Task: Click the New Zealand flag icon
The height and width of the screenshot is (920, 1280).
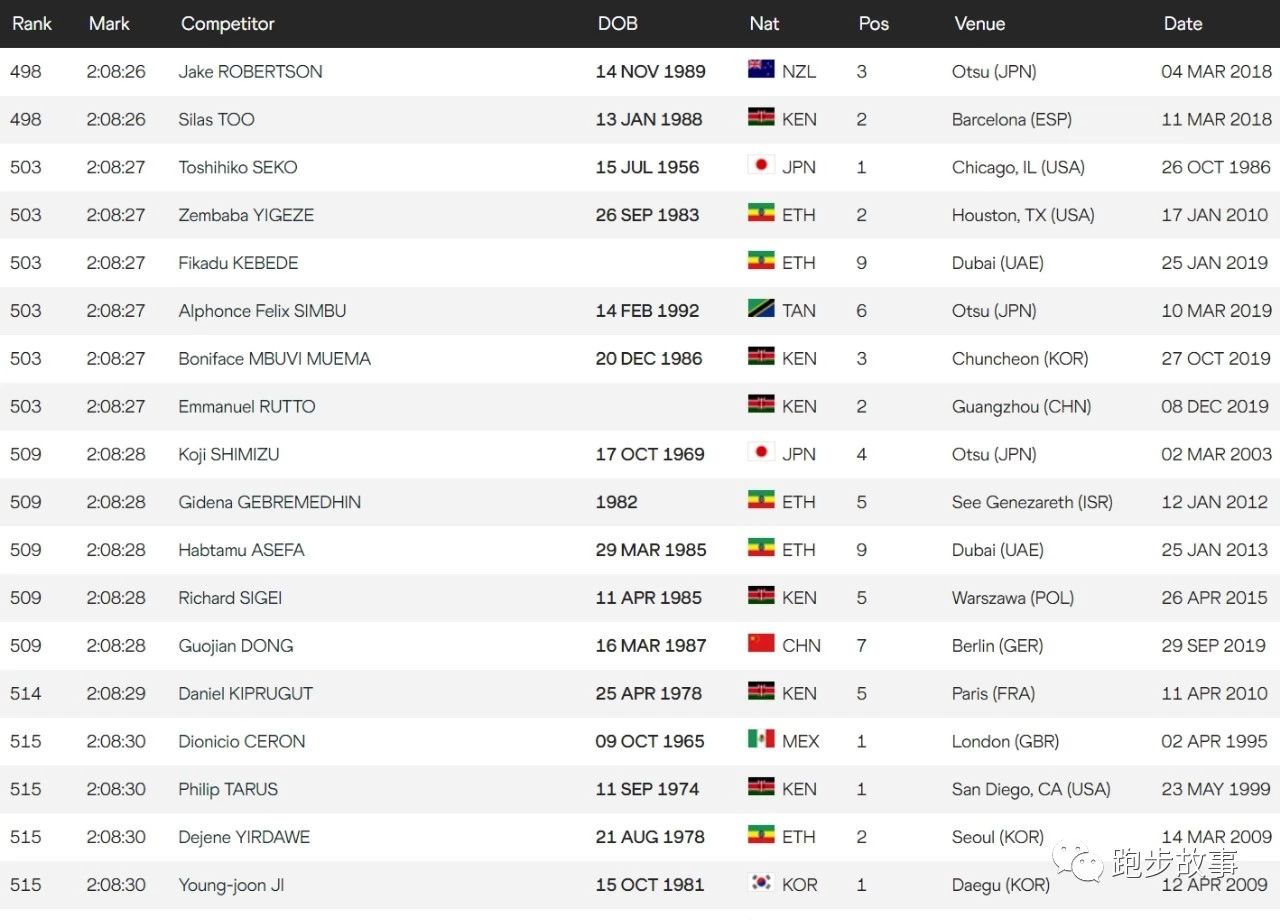Action: click(761, 70)
